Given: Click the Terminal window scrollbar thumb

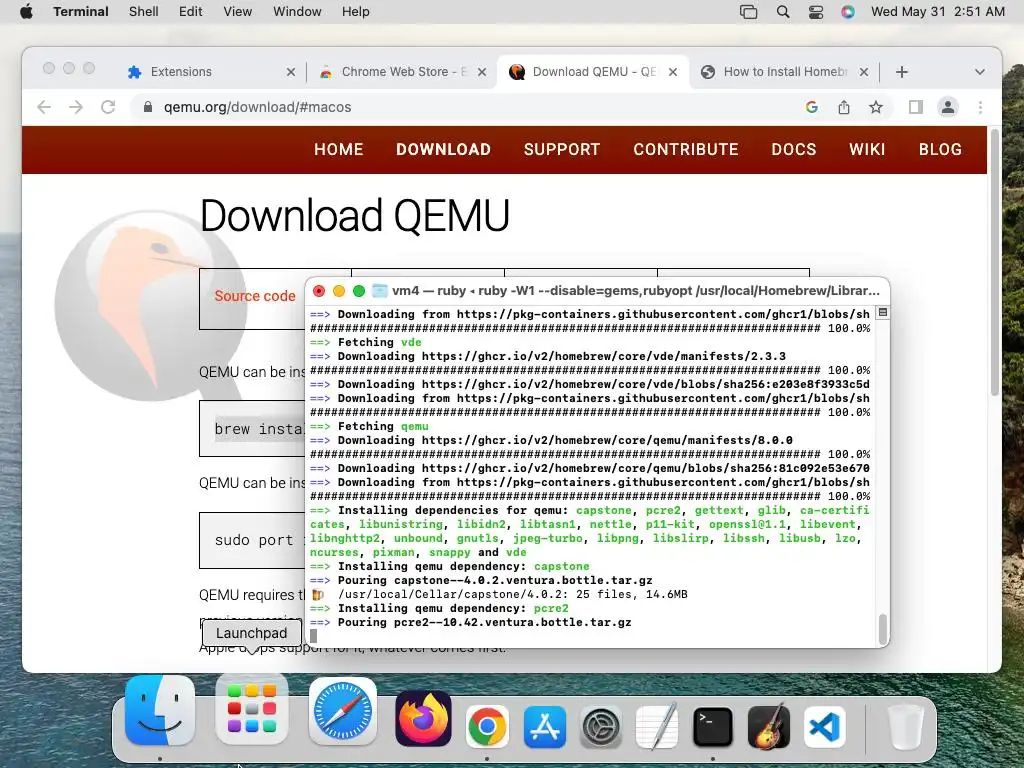Looking at the screenshot, I should click(x=882, y=629).
